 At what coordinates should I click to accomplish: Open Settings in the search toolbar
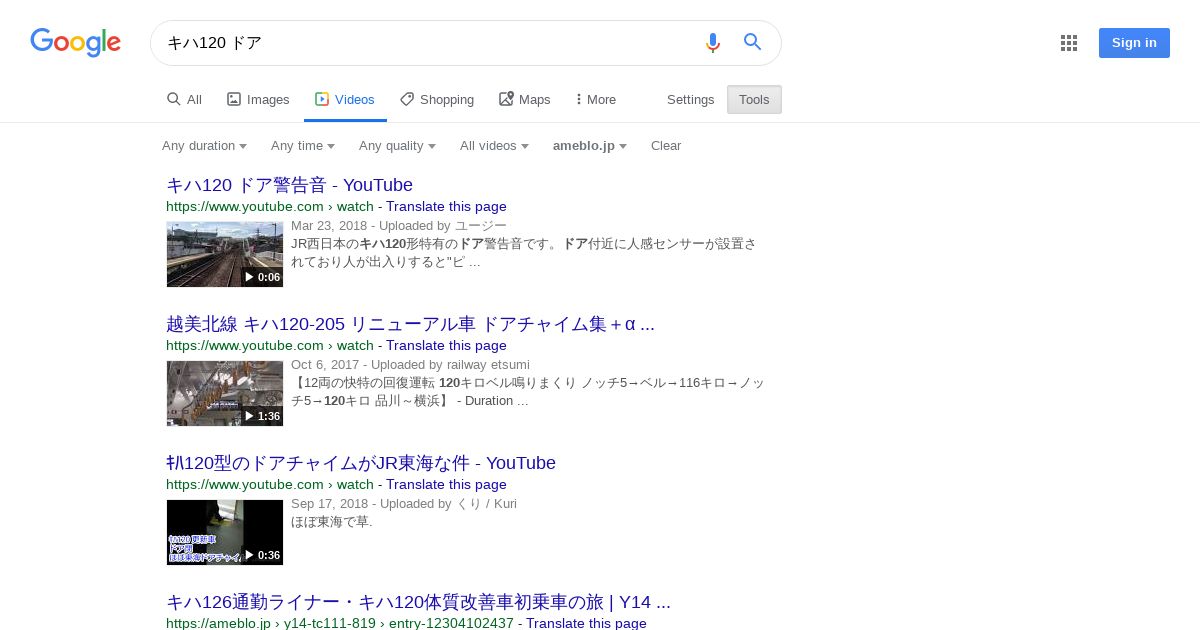click(x=691, y=100)
